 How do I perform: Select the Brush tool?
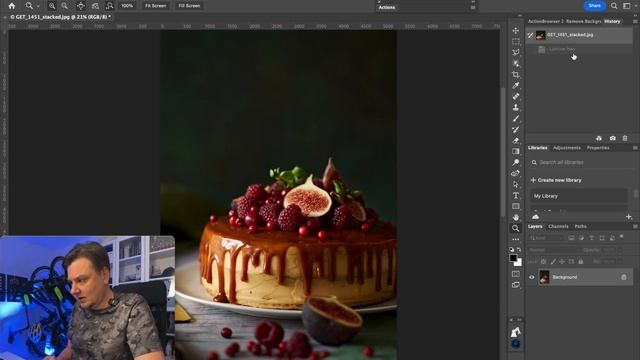[x=516, y=118]
